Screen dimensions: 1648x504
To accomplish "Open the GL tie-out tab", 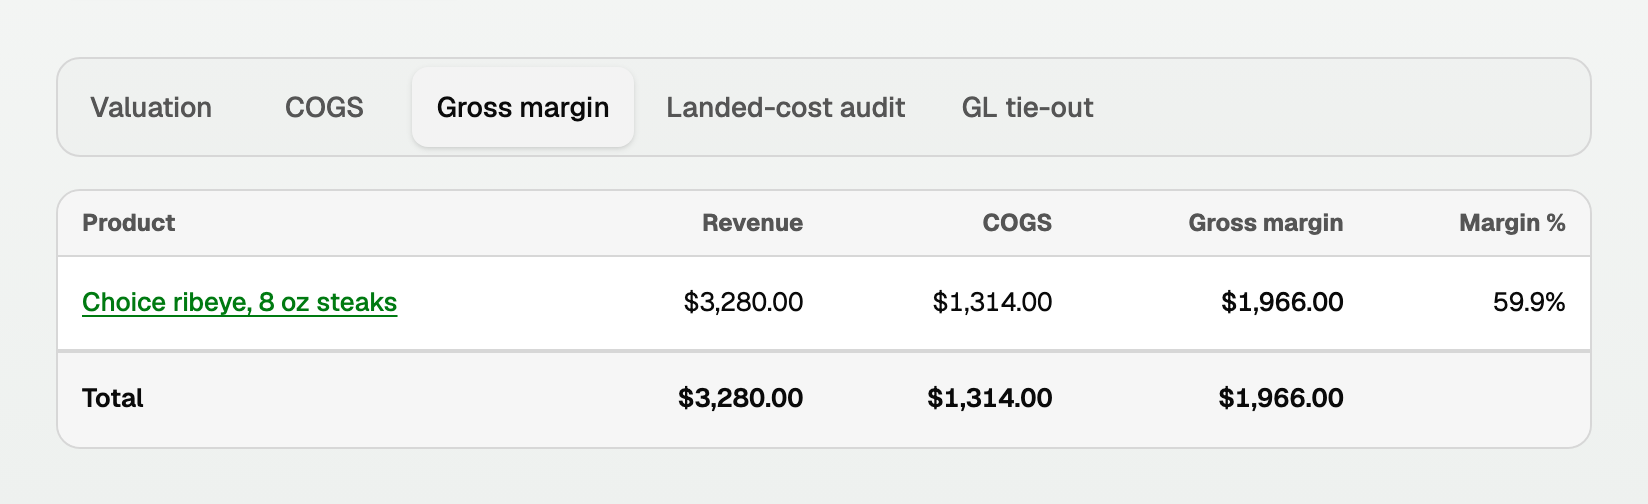I will [x=1028, y=107].
